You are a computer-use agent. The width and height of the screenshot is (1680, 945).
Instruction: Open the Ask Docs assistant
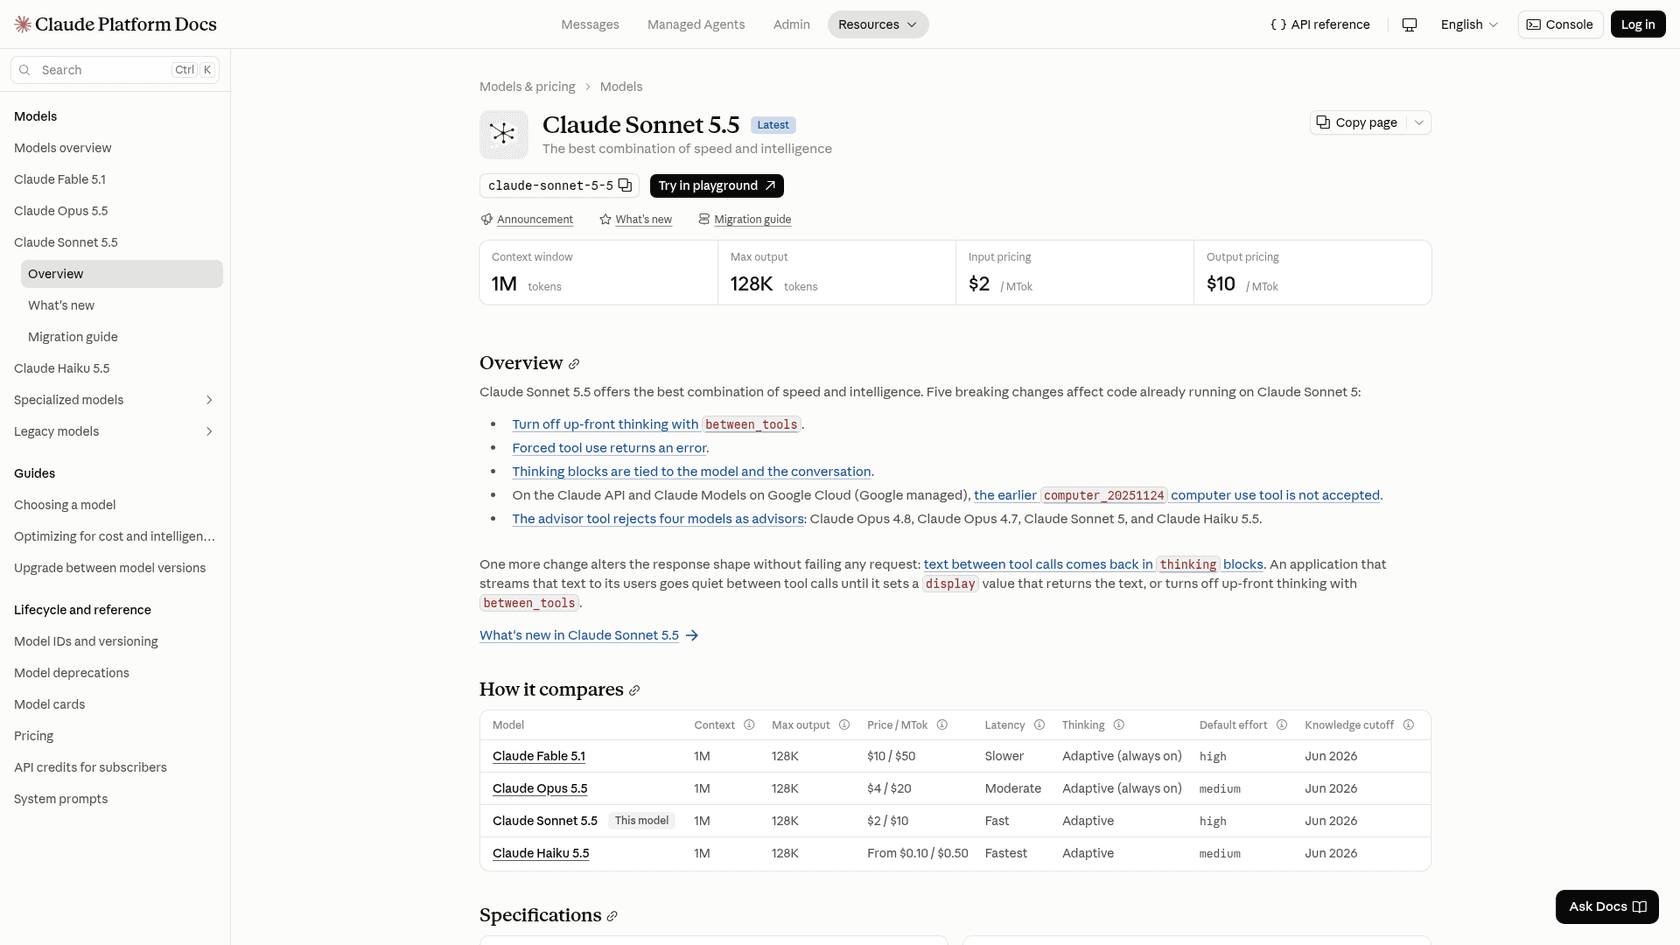1607,907
